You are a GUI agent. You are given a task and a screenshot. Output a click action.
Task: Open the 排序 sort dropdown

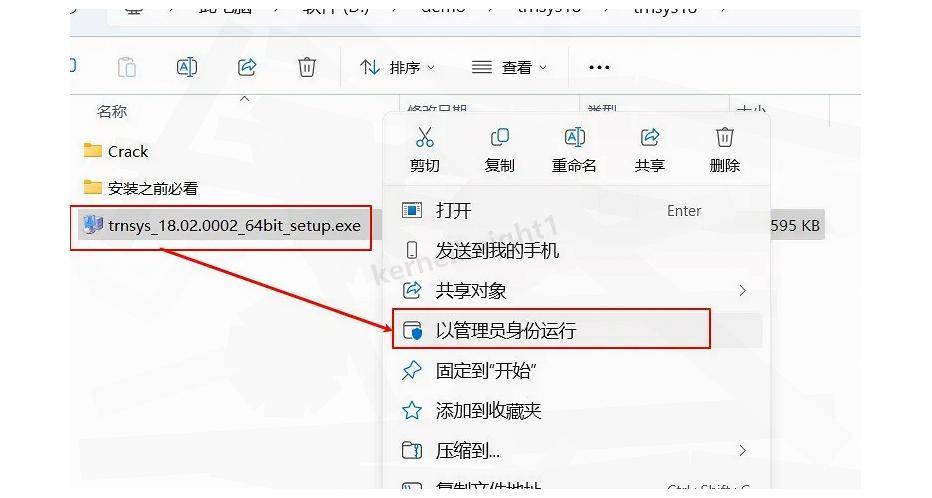pos(397,68)
